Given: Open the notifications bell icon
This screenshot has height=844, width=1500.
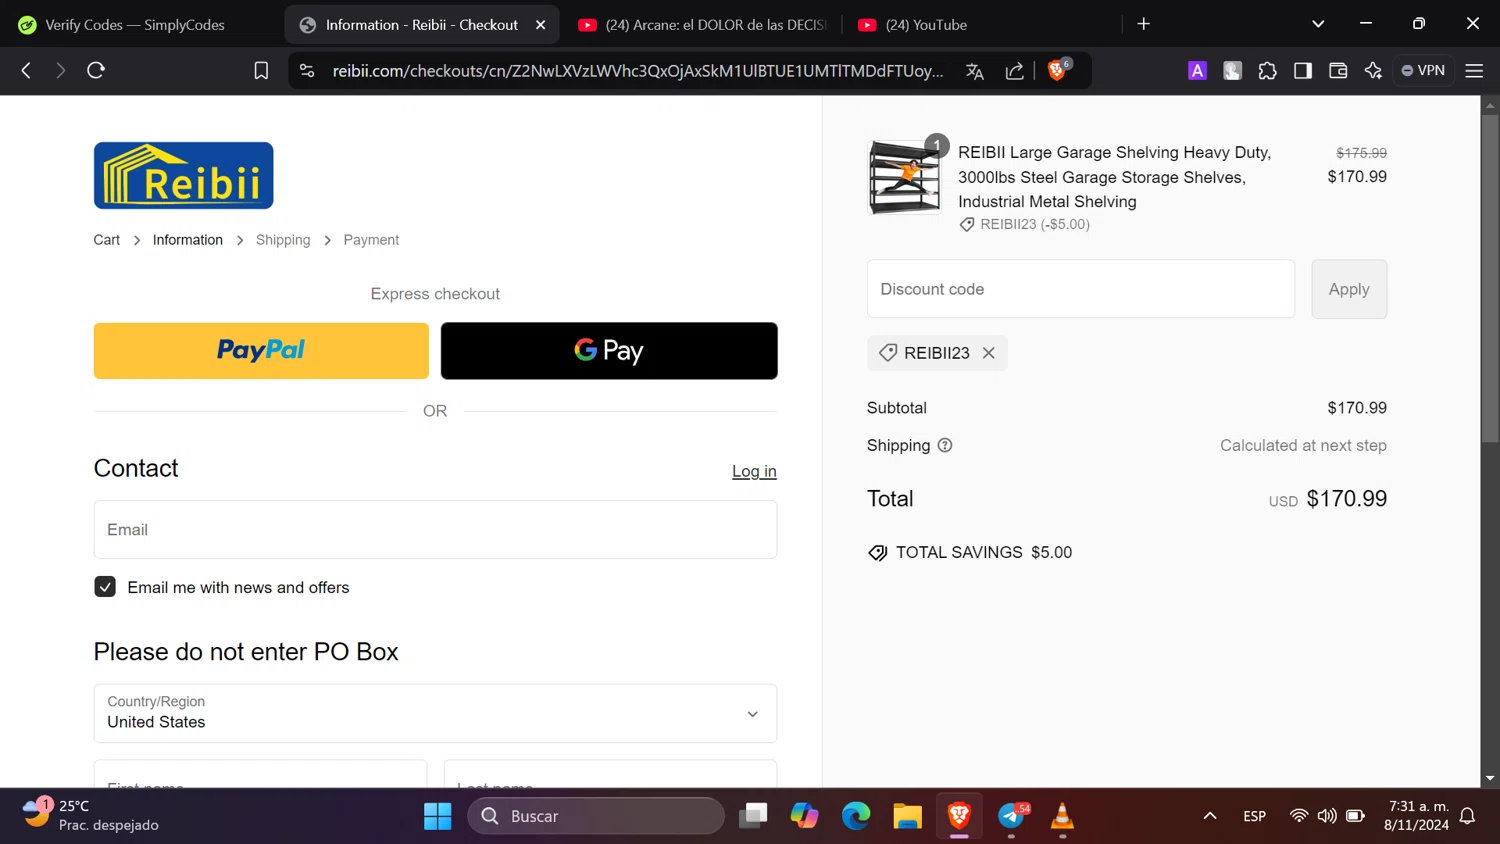Looking at the screenshot, I should (1467, 816).
